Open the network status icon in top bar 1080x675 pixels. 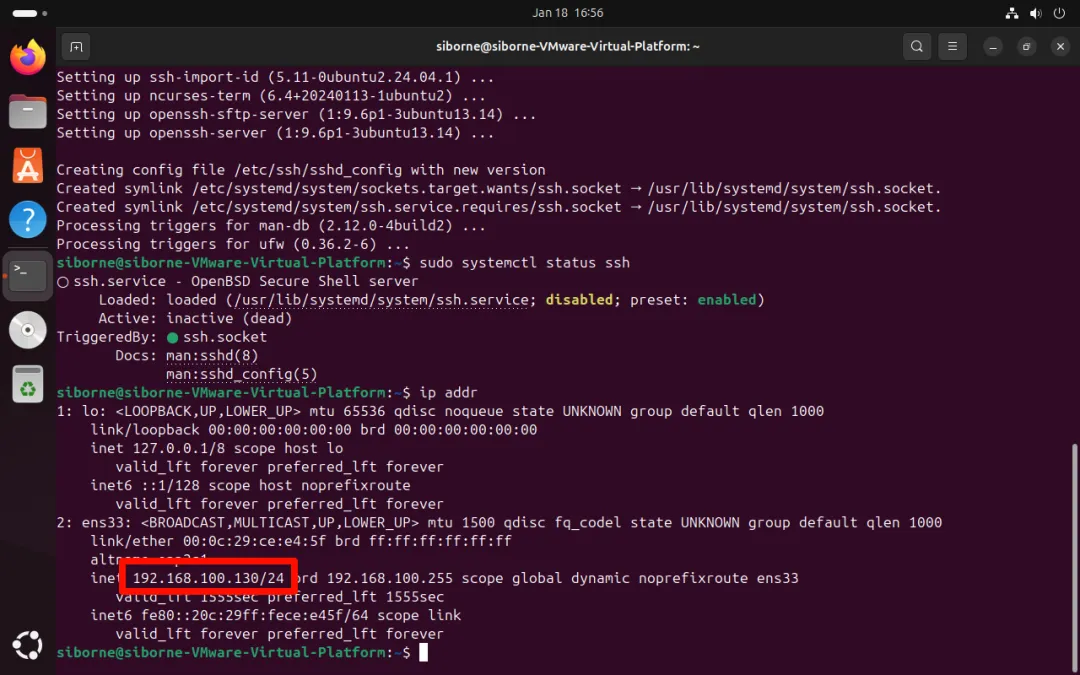coord(1012,13)
